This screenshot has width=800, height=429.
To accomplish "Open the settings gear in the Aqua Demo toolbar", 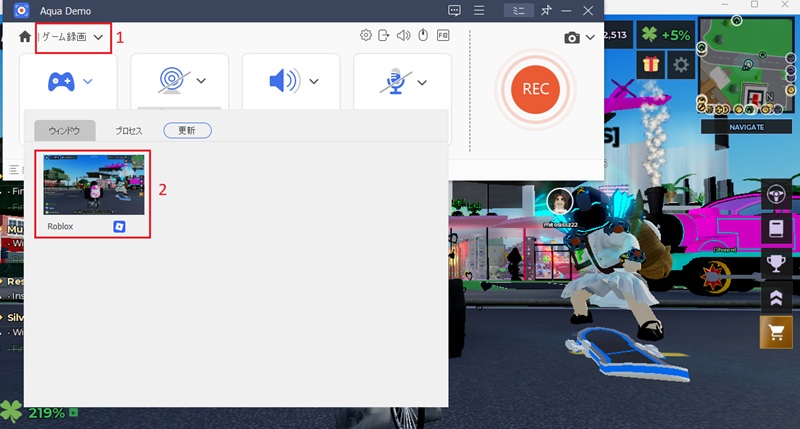I will point(366,35).
